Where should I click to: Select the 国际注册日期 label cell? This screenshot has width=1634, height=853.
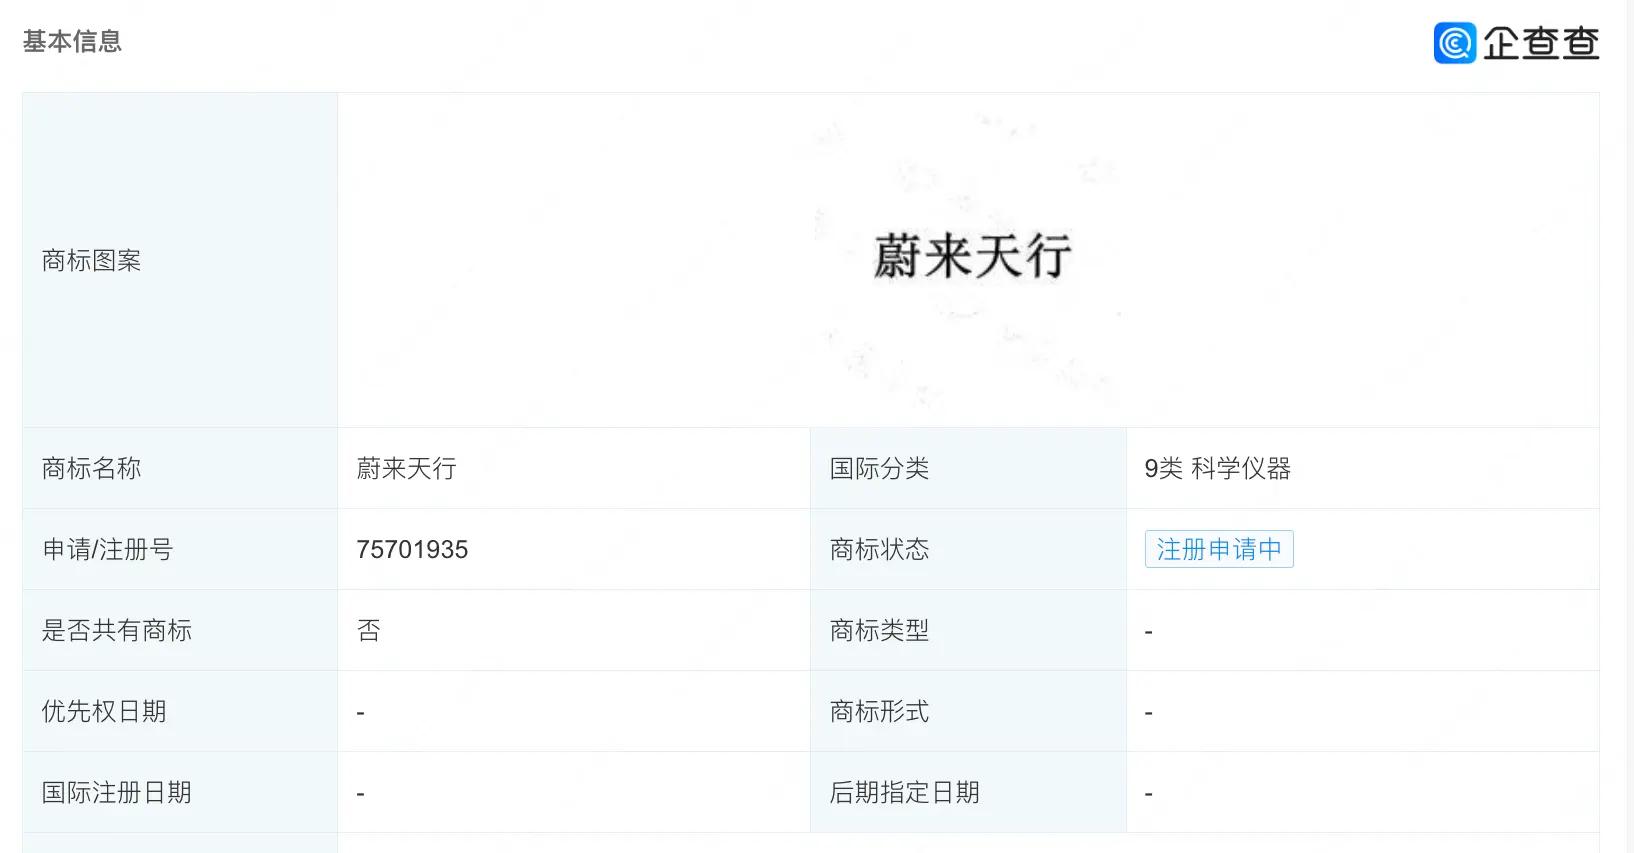point(180,792)
